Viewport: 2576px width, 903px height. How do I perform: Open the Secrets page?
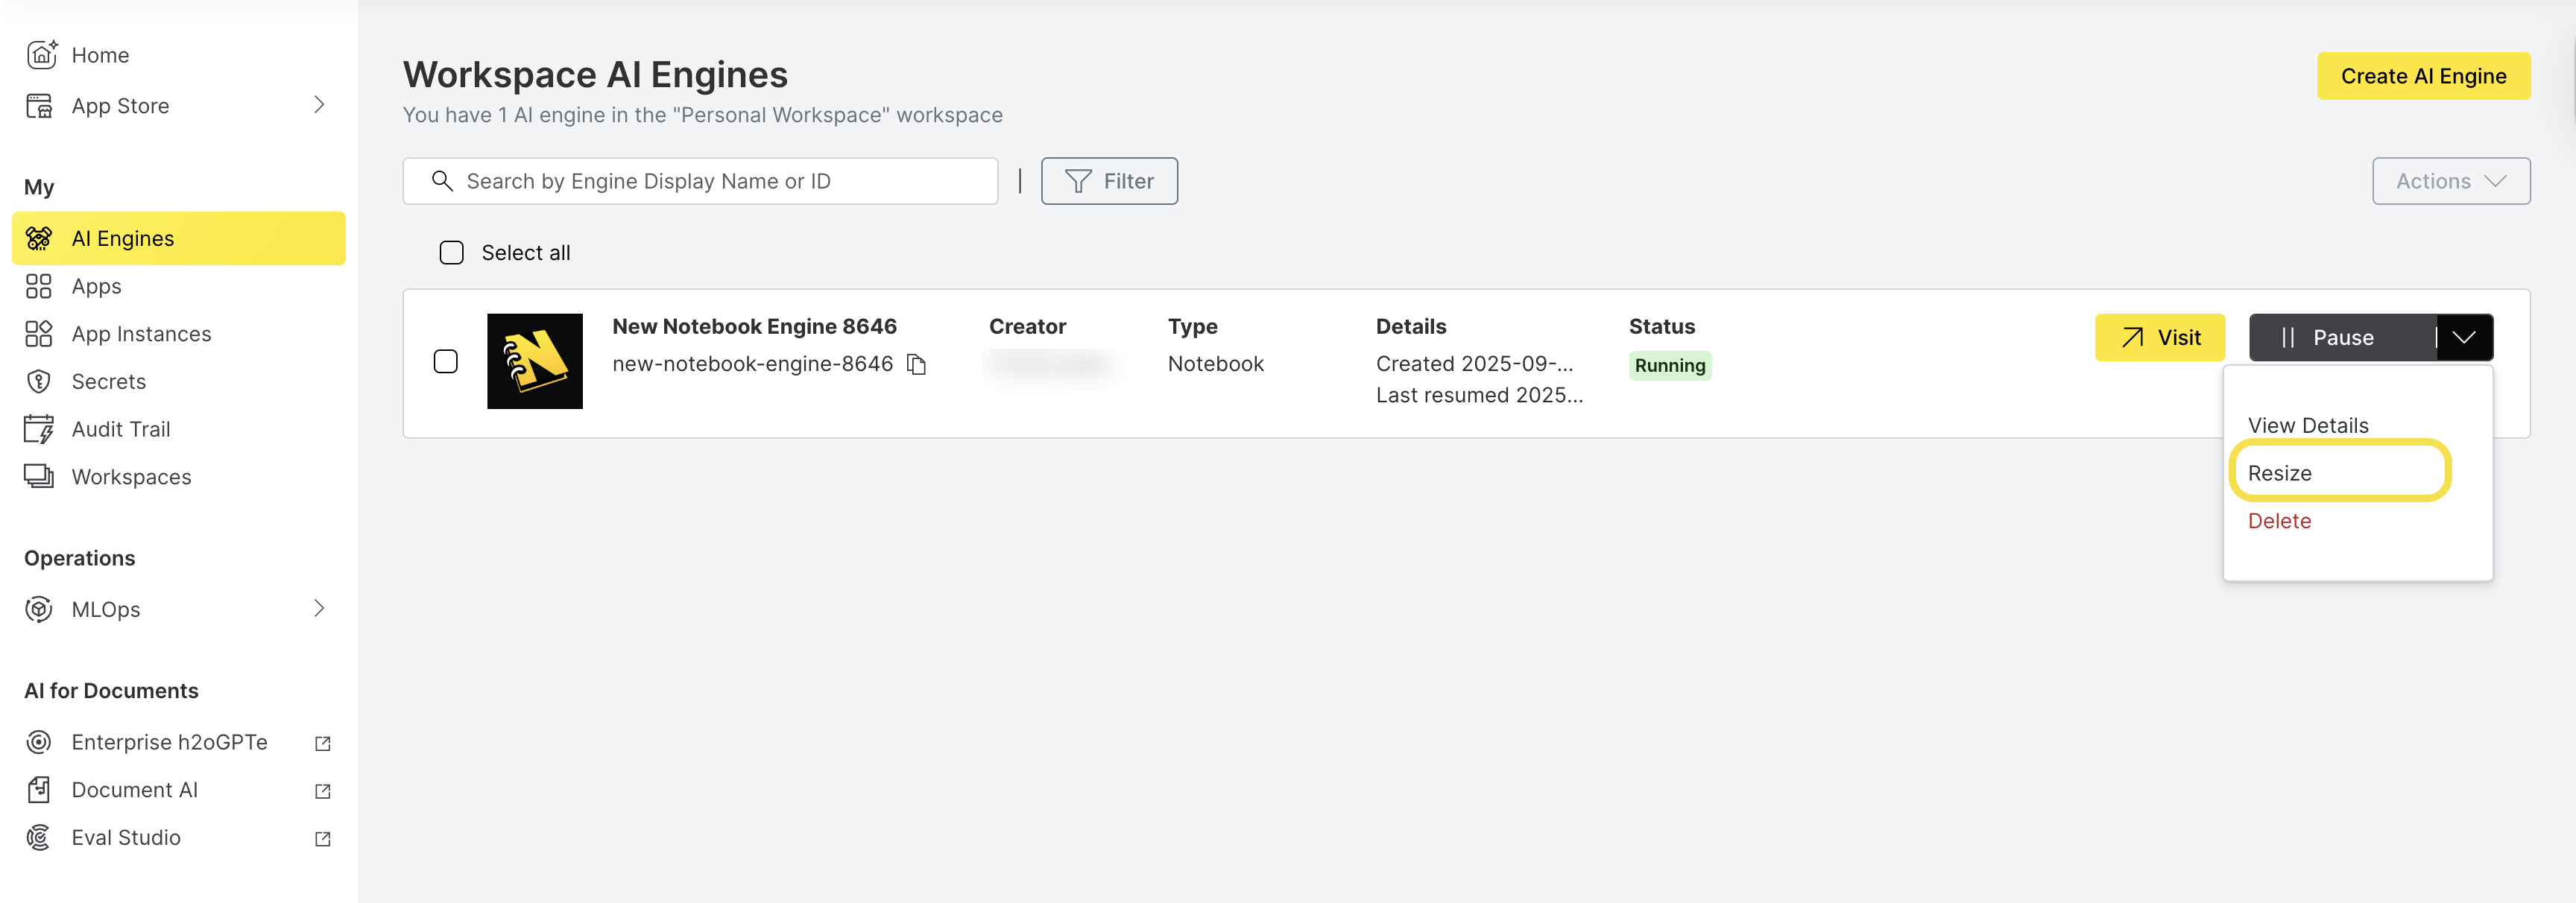tap(107, 381)
